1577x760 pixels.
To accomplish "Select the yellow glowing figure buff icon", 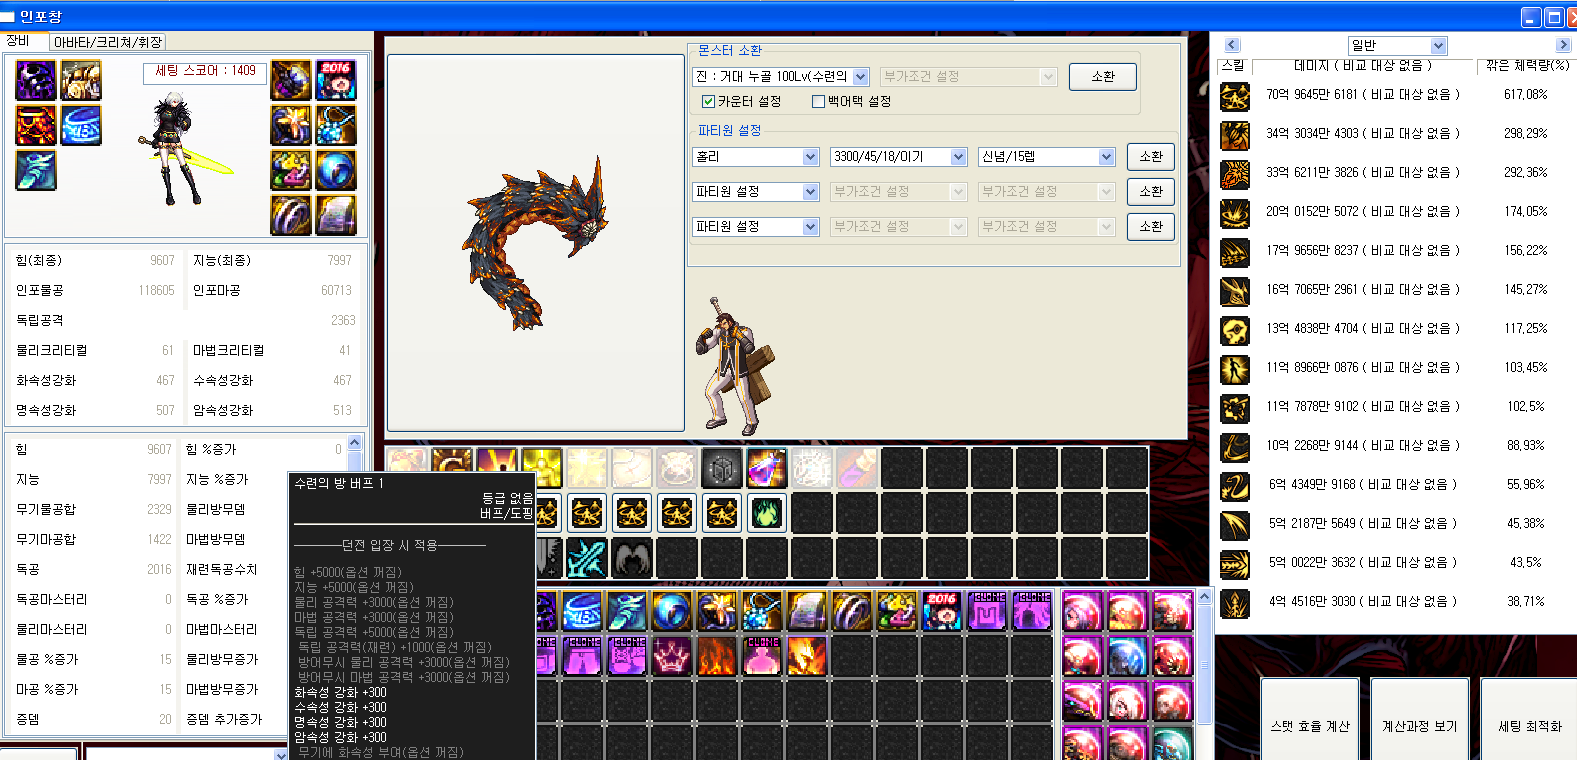I will [x=542, y=468].
